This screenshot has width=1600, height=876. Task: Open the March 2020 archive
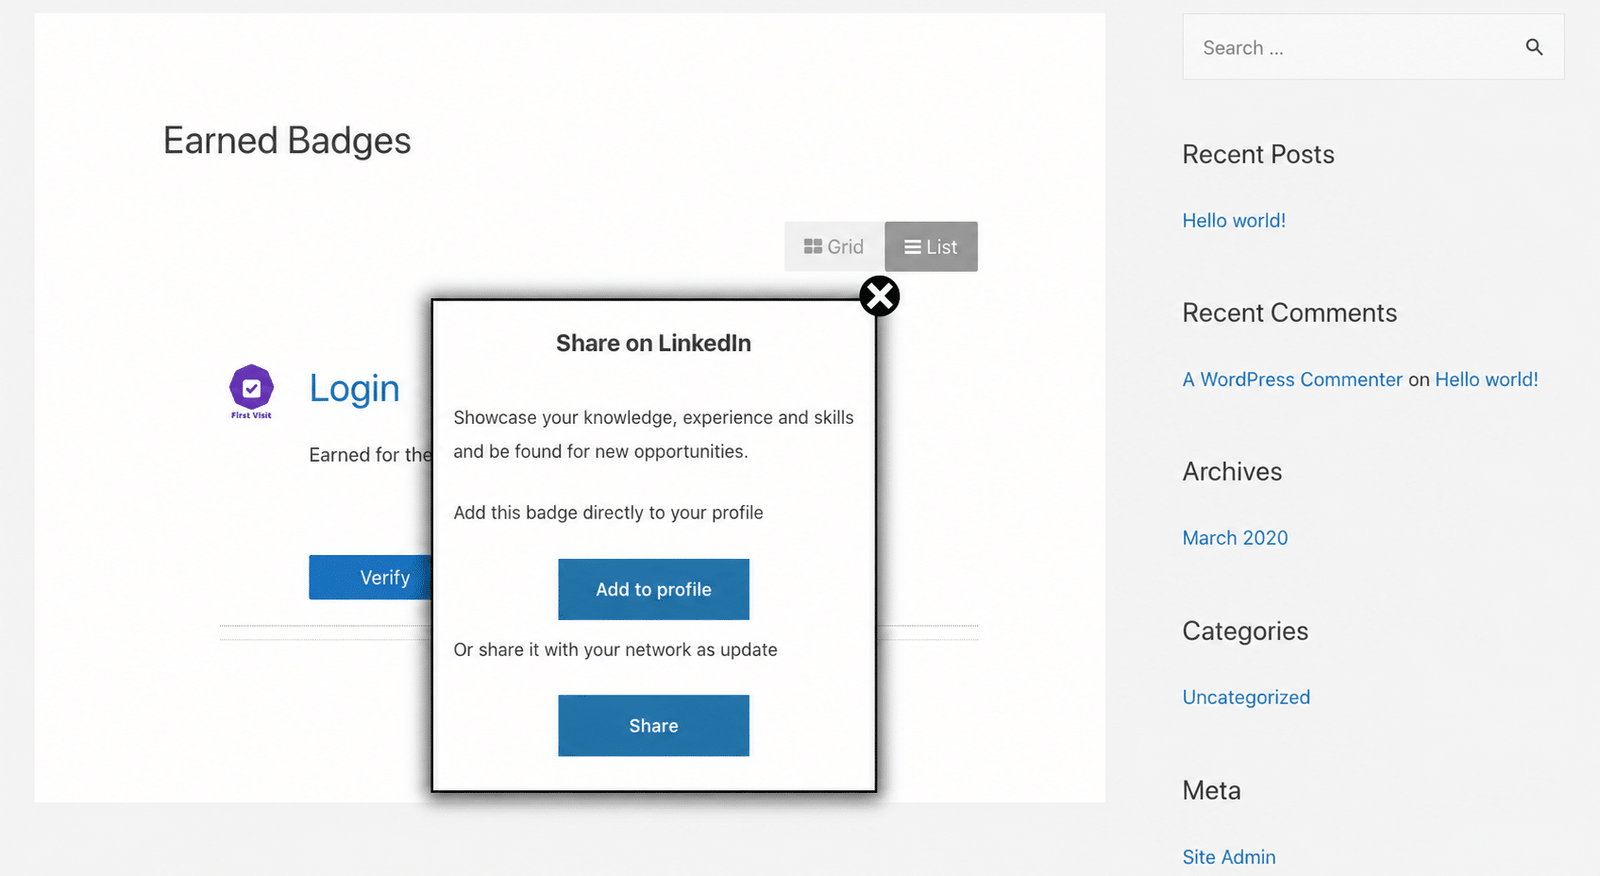1235,537
